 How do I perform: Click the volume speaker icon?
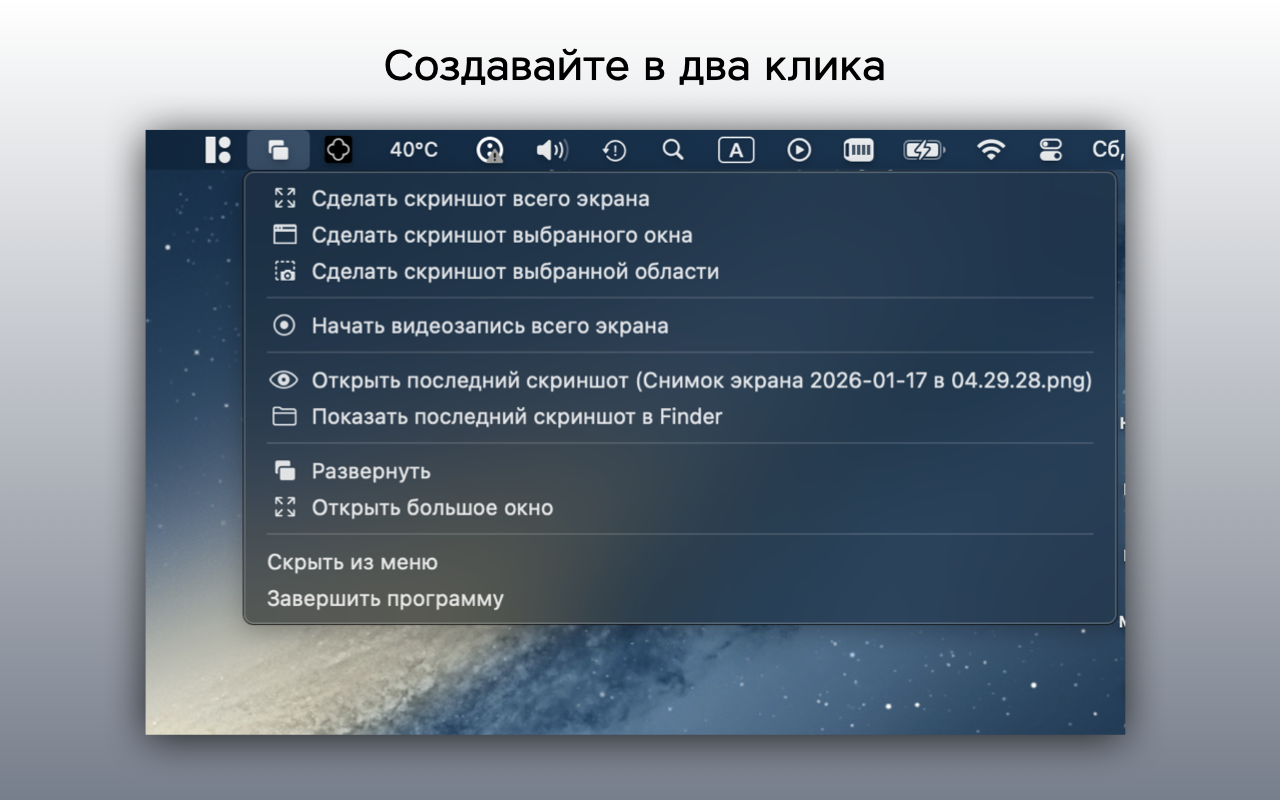pyautogui.click(x=551, y=150)
